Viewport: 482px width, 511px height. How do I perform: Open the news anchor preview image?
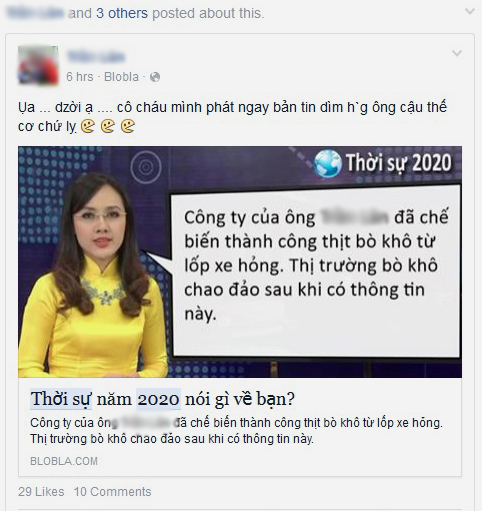240,262
